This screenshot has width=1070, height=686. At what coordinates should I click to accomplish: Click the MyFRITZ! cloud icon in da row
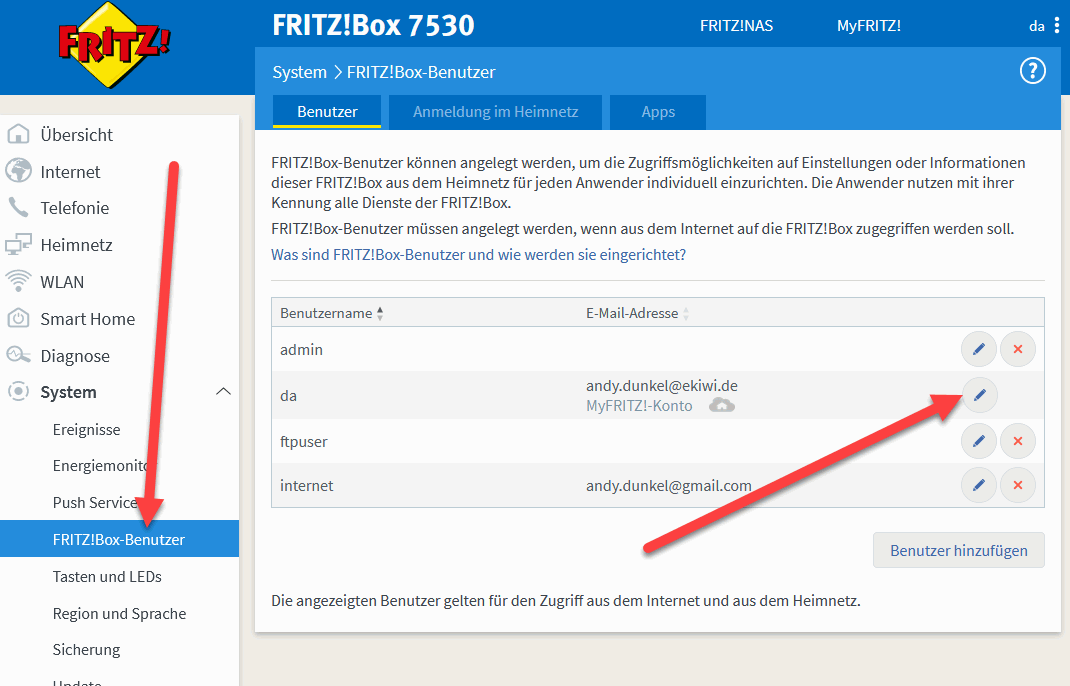722,405
